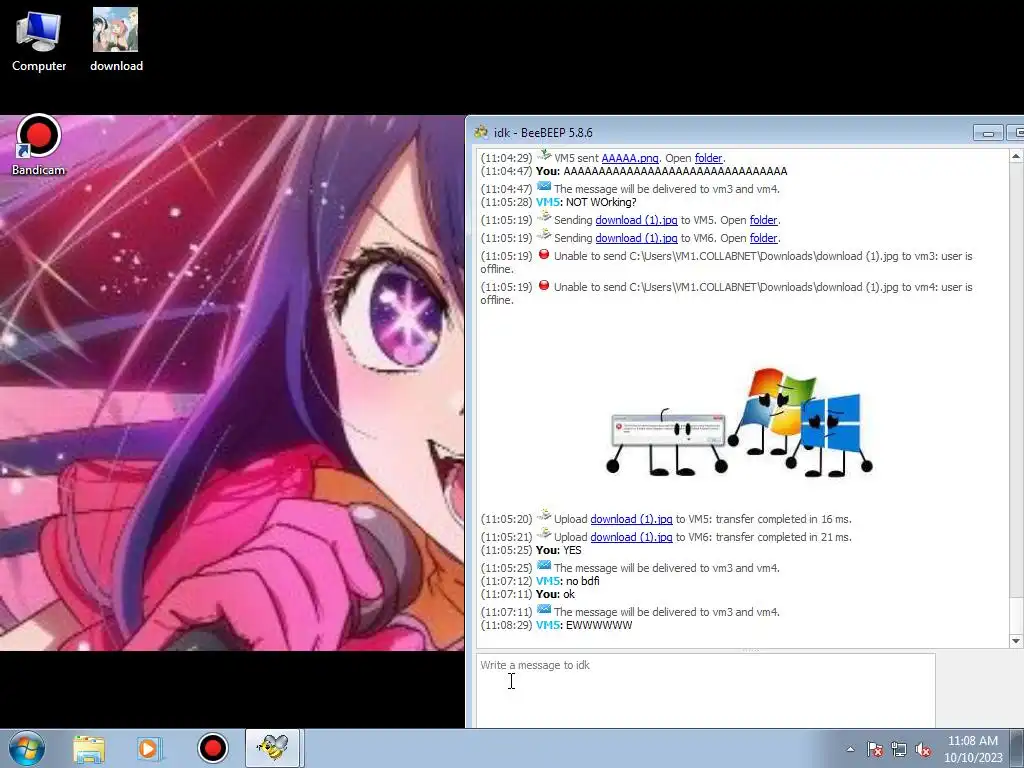Click VM5 message 'no bdfi'
Viewport: 1024px width, 768px height.
pyautogui.click(x=583, y=581)
